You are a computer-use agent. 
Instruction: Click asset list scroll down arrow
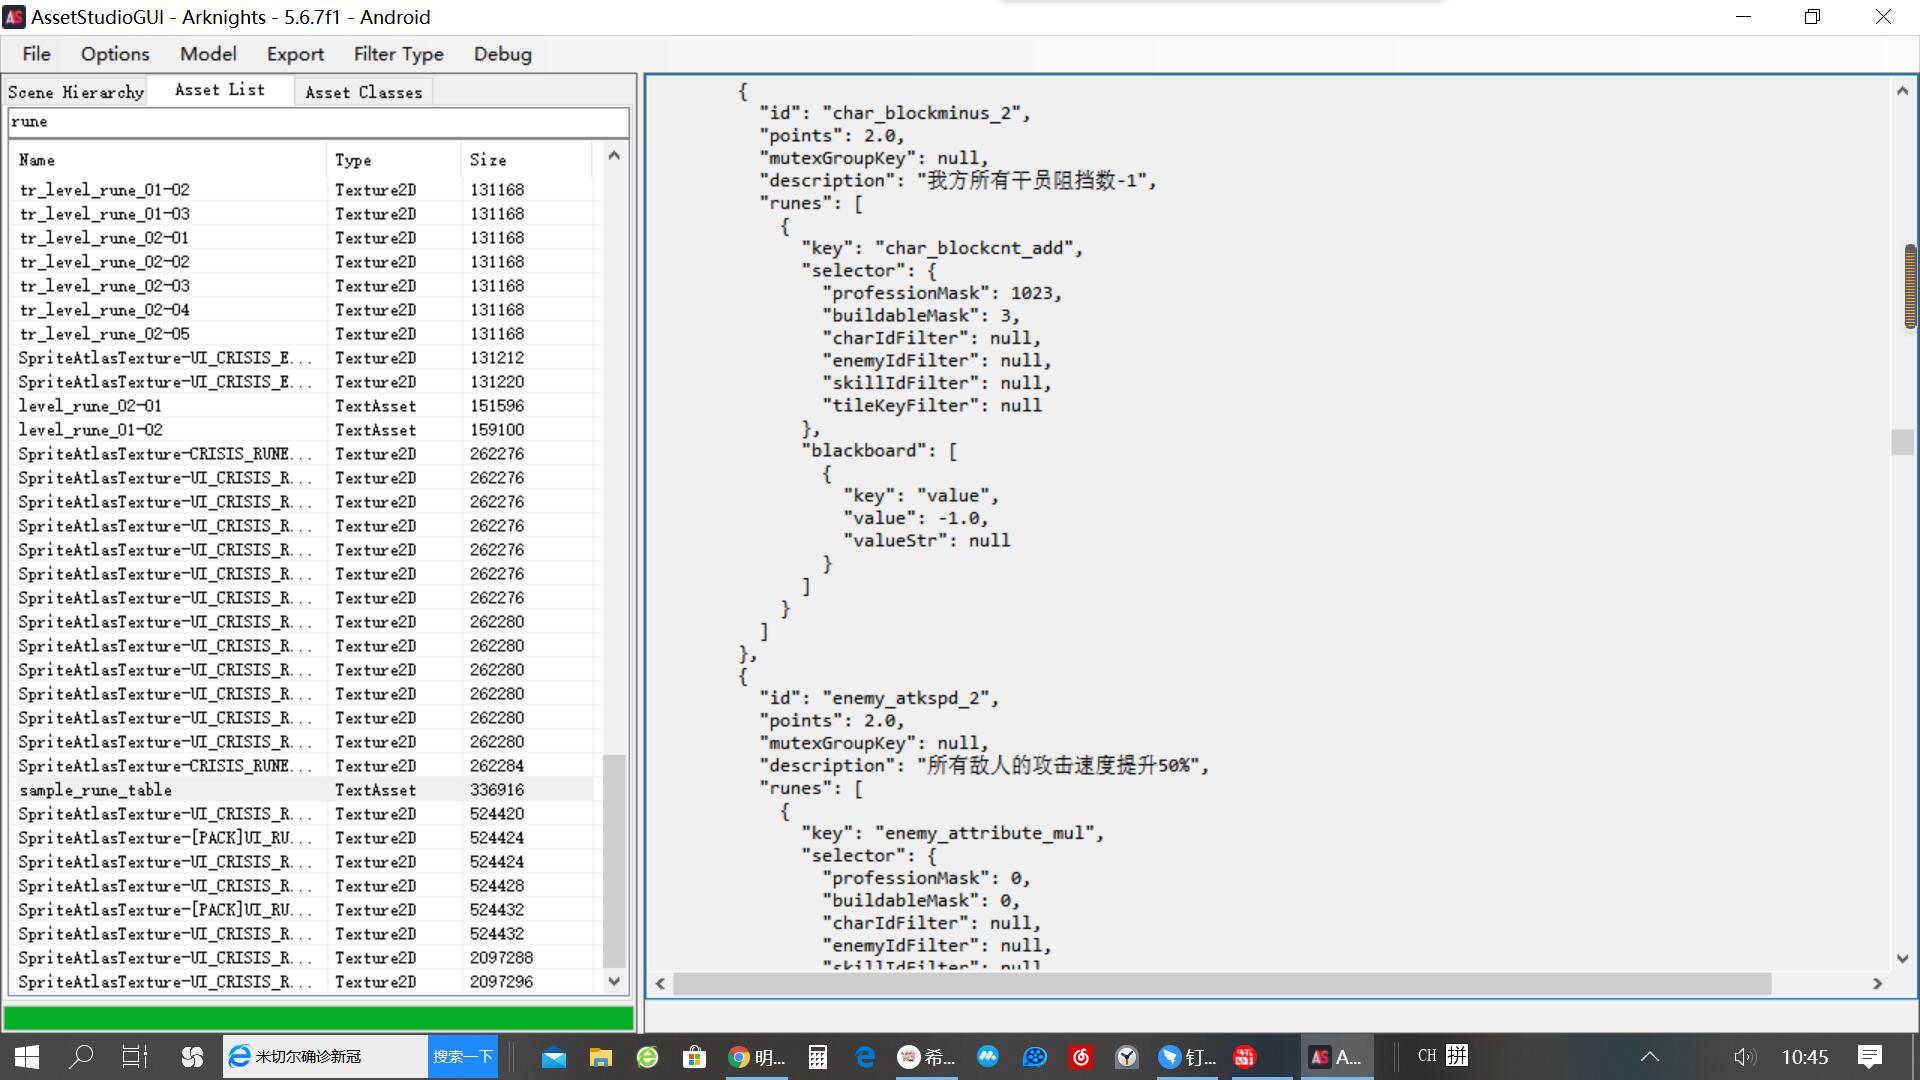pyautogui.click(x=614, y=982)
